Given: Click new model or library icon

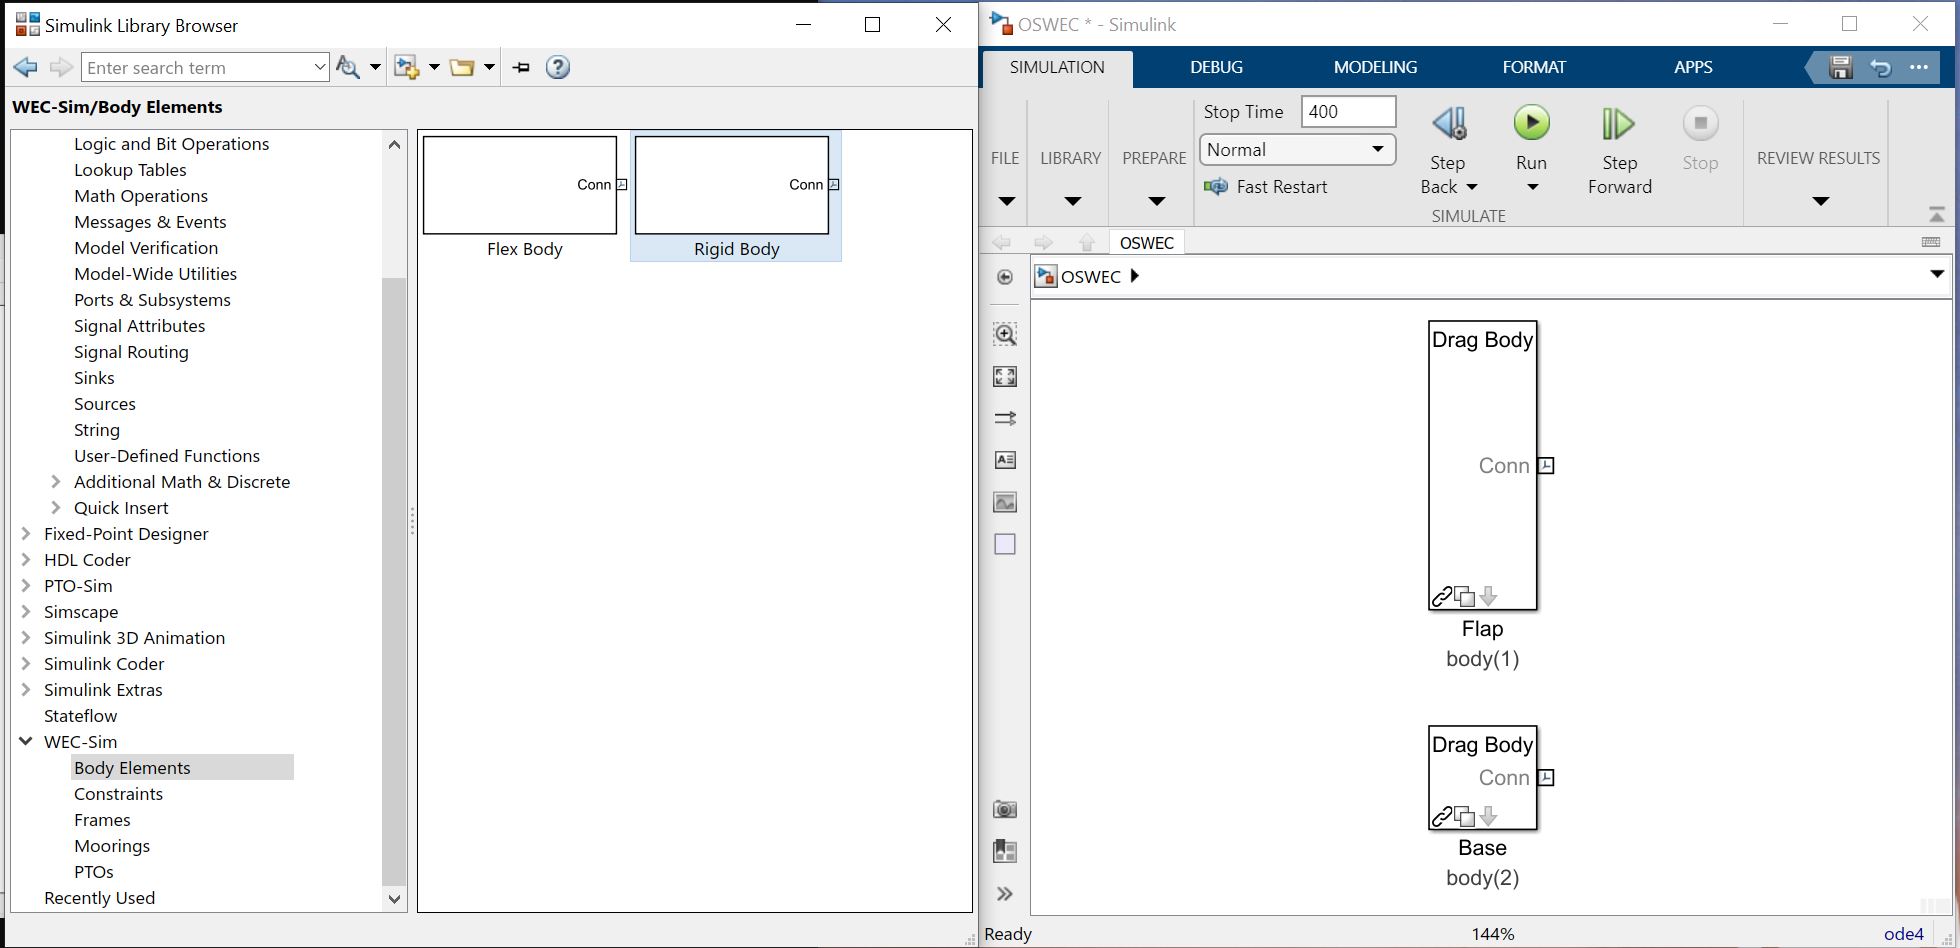Looking at the screenshot, I should coord(406,67).
